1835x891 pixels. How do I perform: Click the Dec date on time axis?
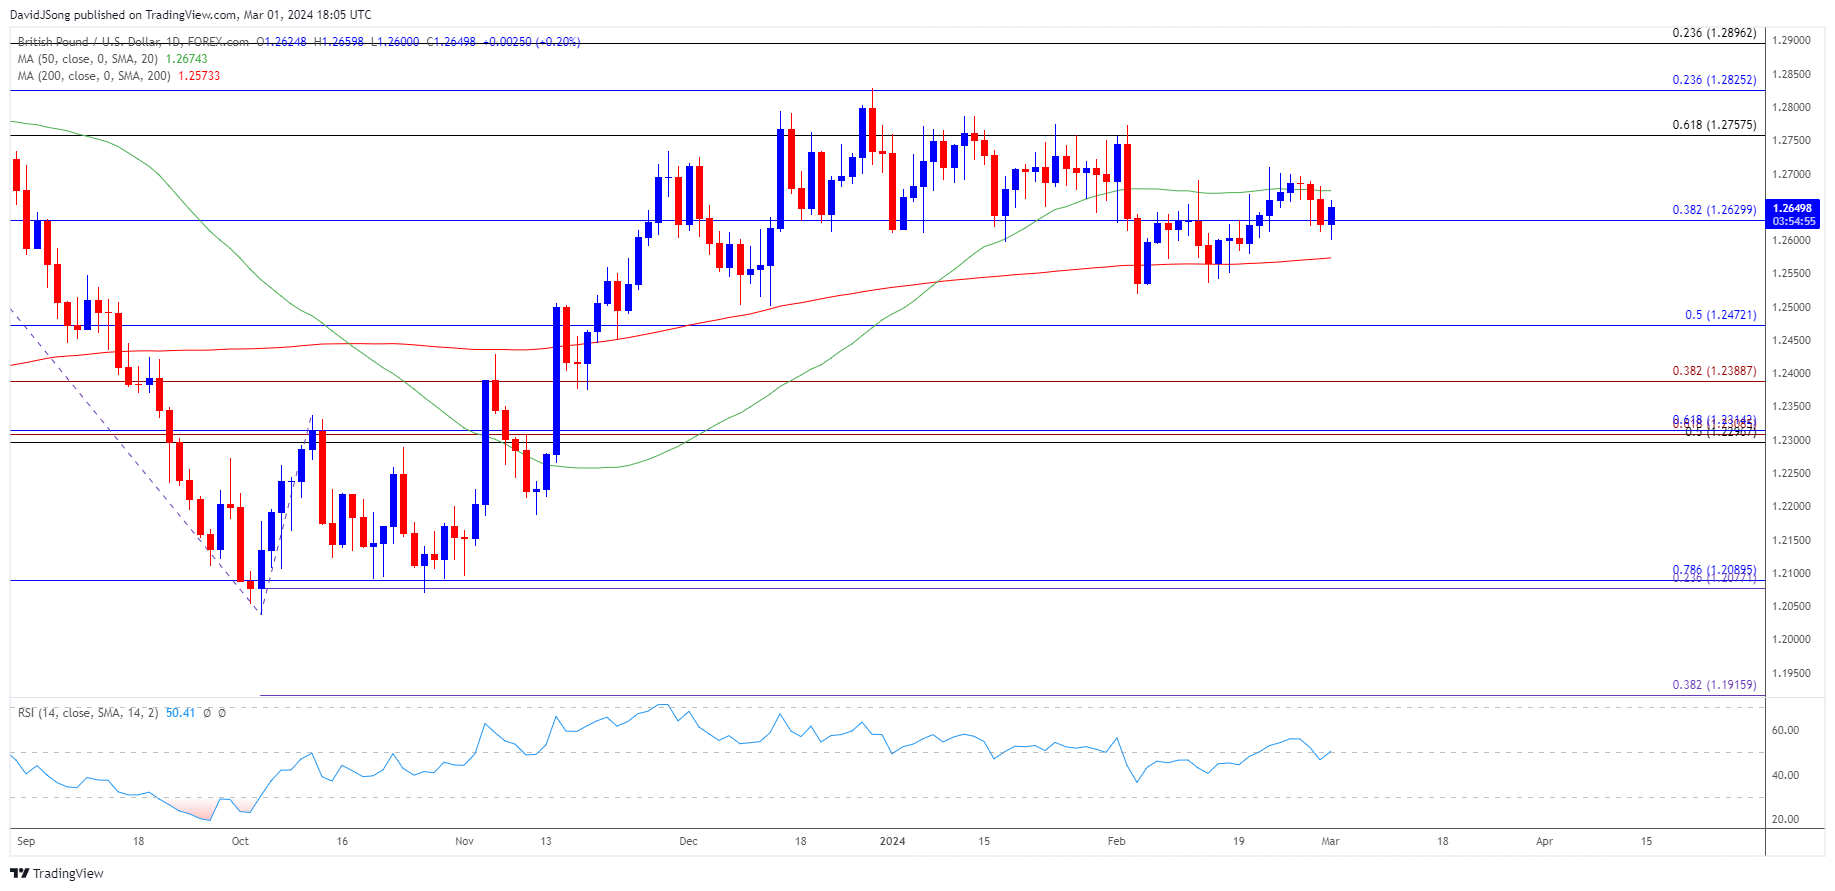point(688,841)
